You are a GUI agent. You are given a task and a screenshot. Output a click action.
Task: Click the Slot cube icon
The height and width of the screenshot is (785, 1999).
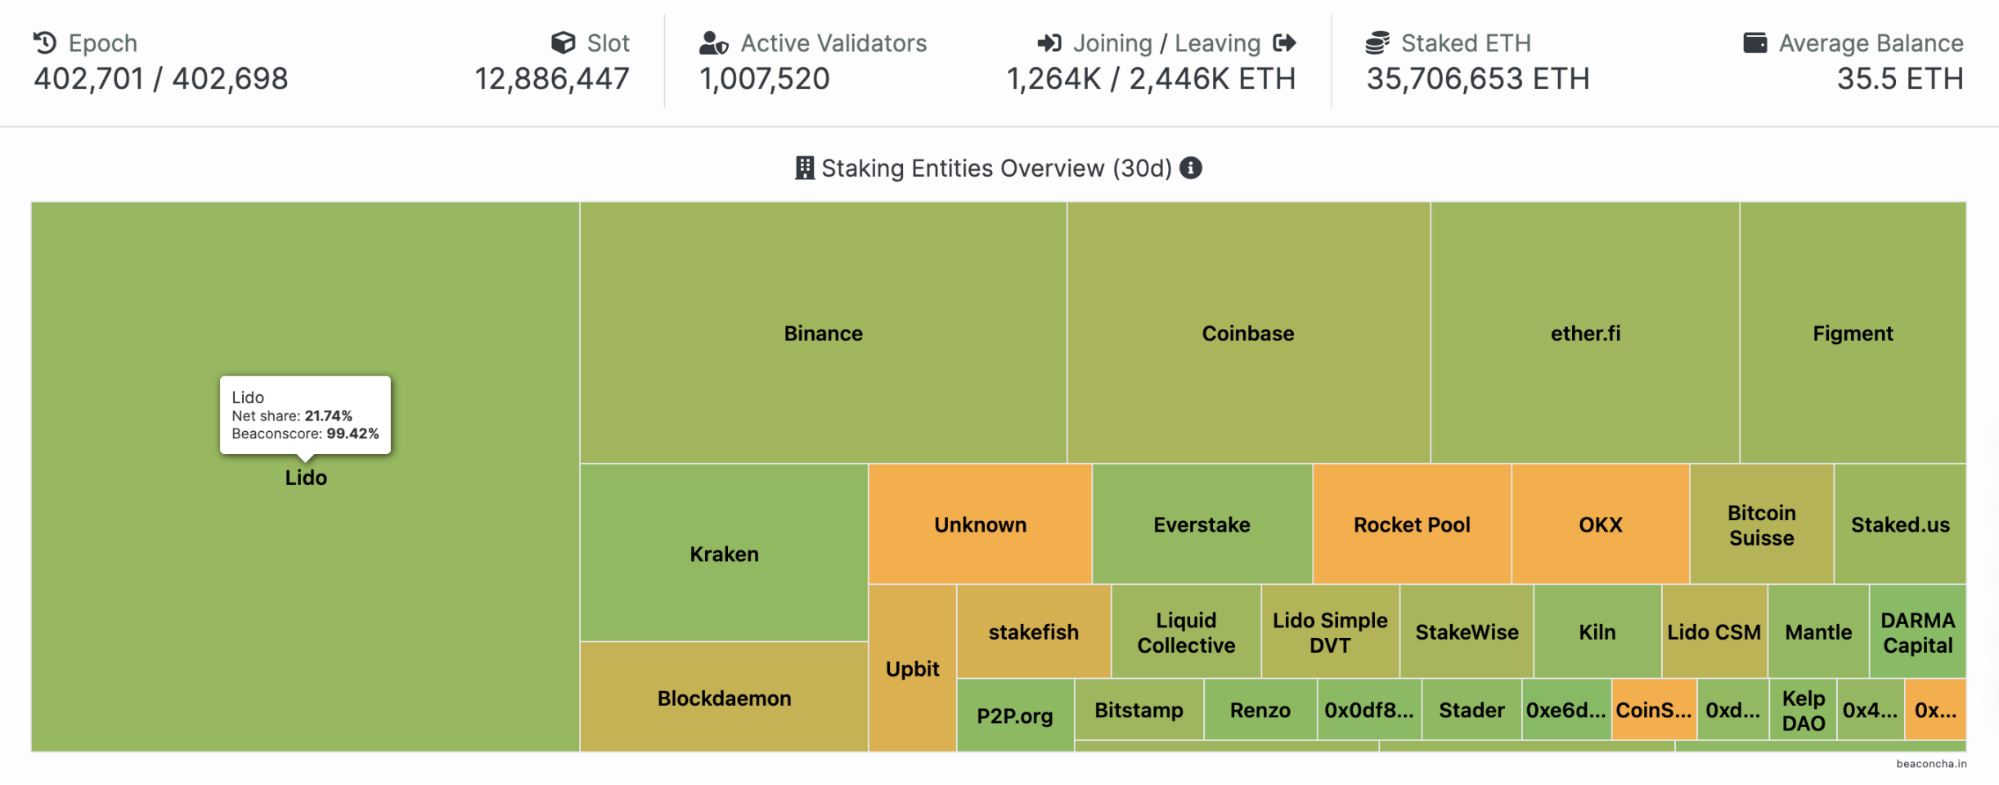point(563,43)
